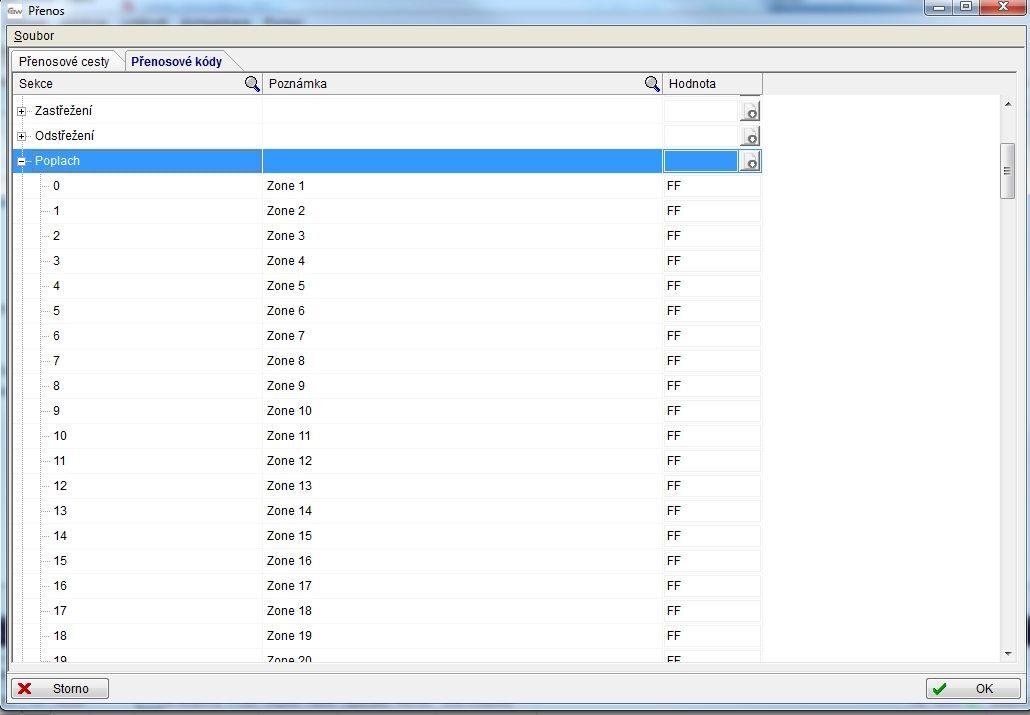Click the value button in Poplach row

(x=750, y=161)
